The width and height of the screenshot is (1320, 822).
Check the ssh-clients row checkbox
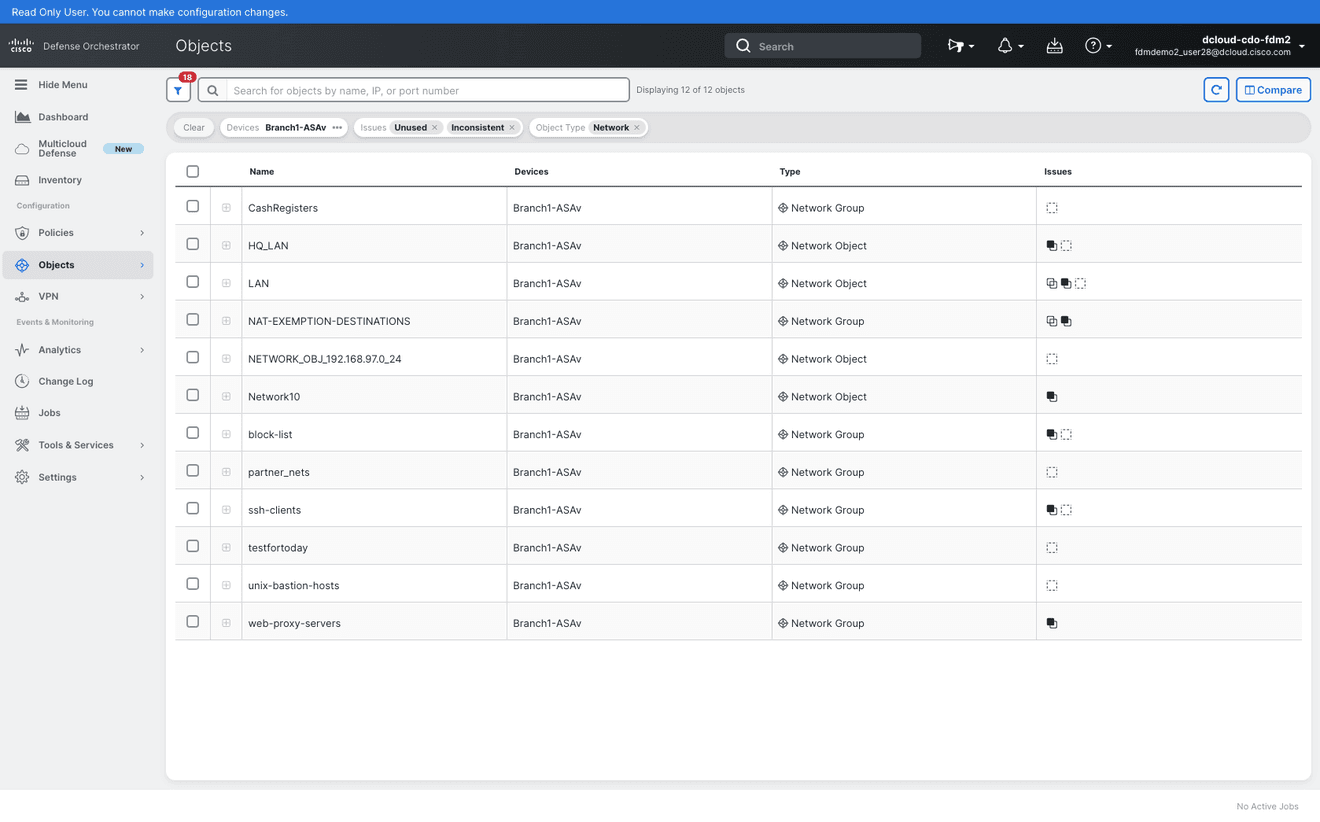[193, 508]
